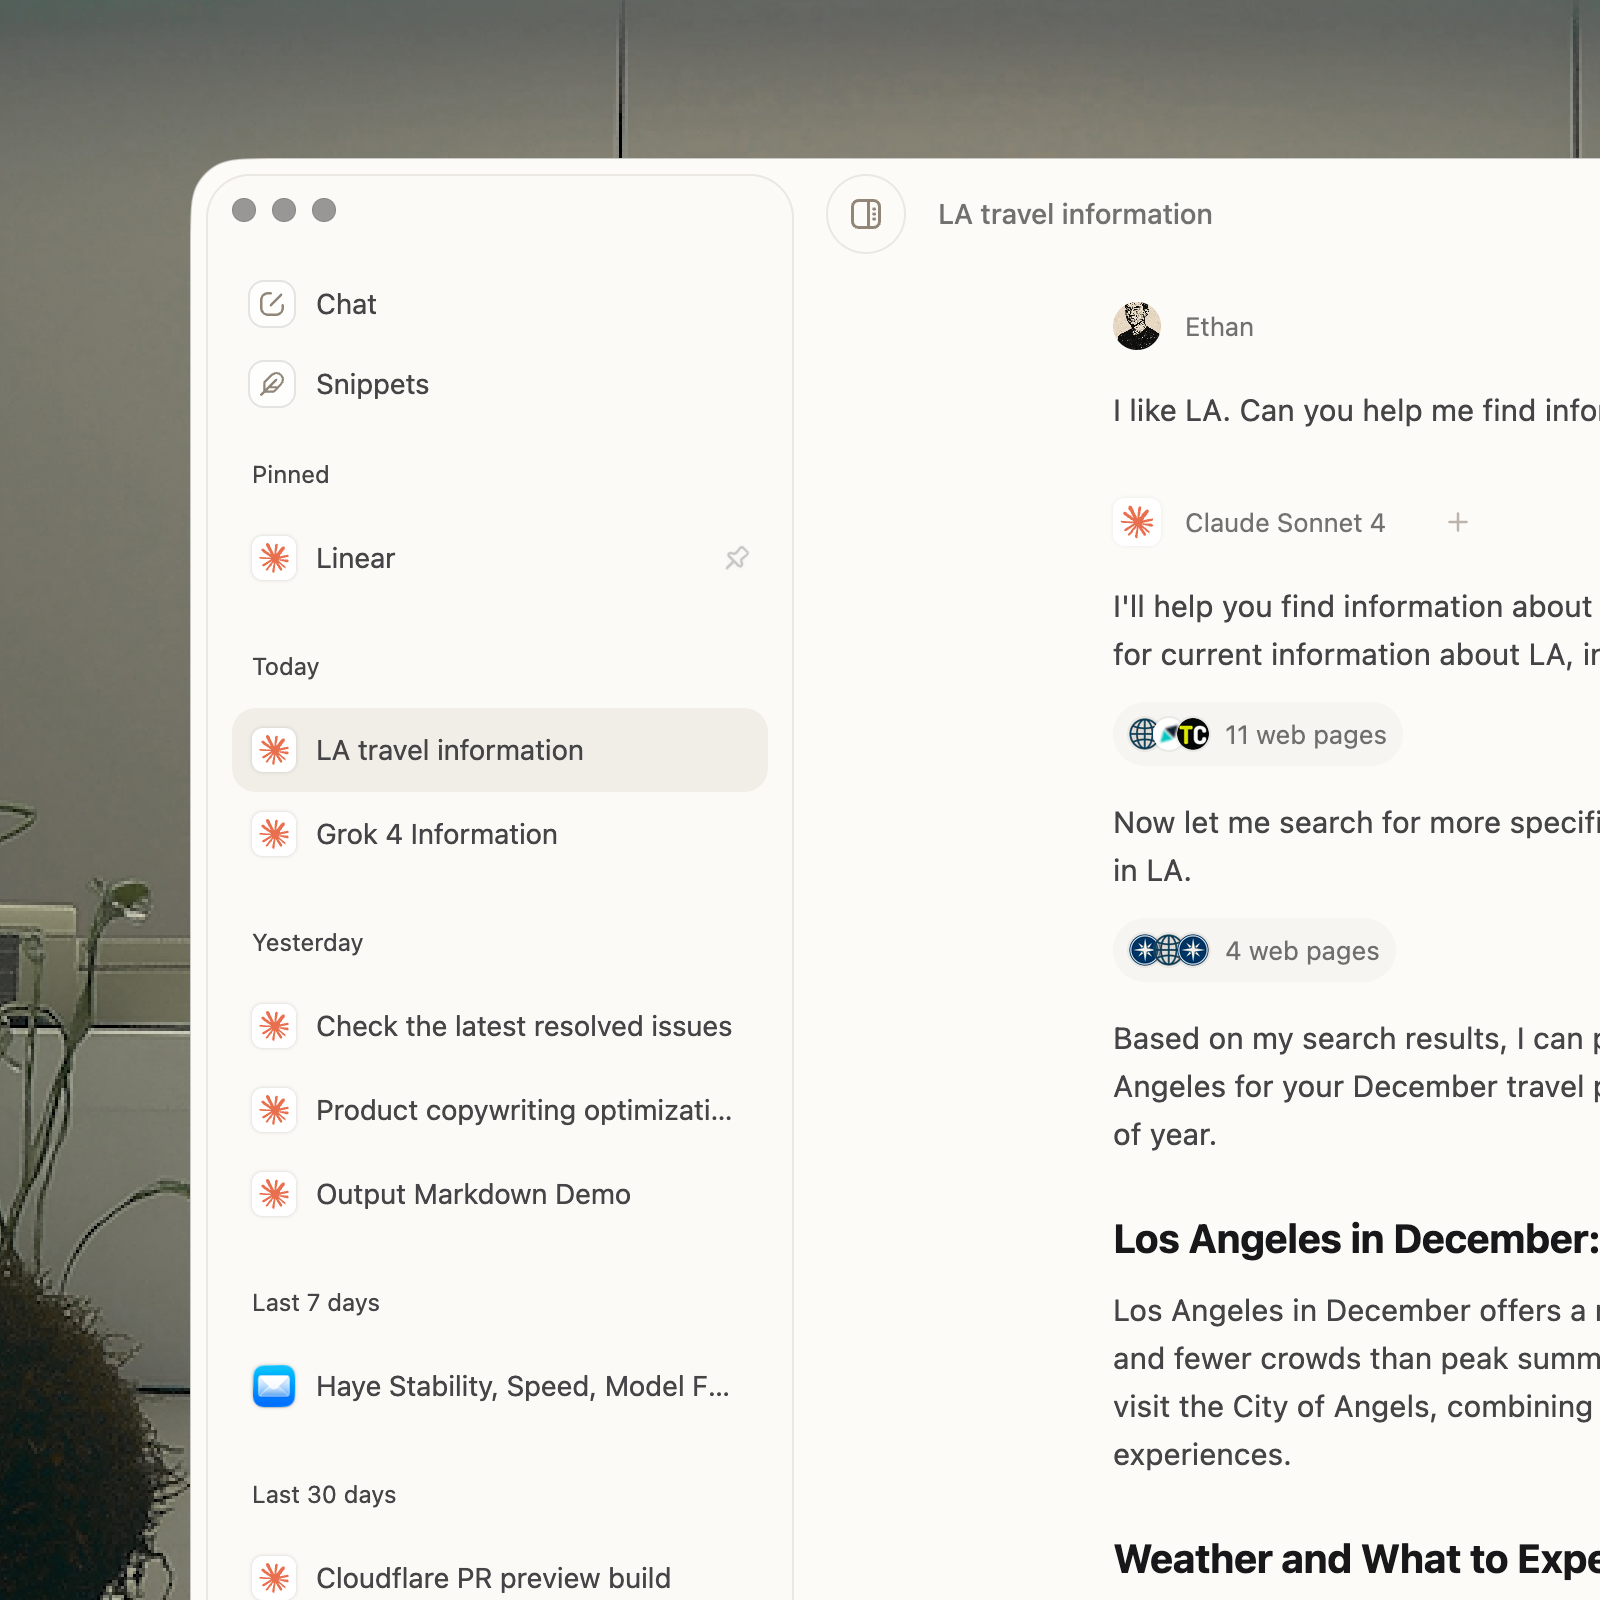Switch to the Snippets section

pos(373,384)
